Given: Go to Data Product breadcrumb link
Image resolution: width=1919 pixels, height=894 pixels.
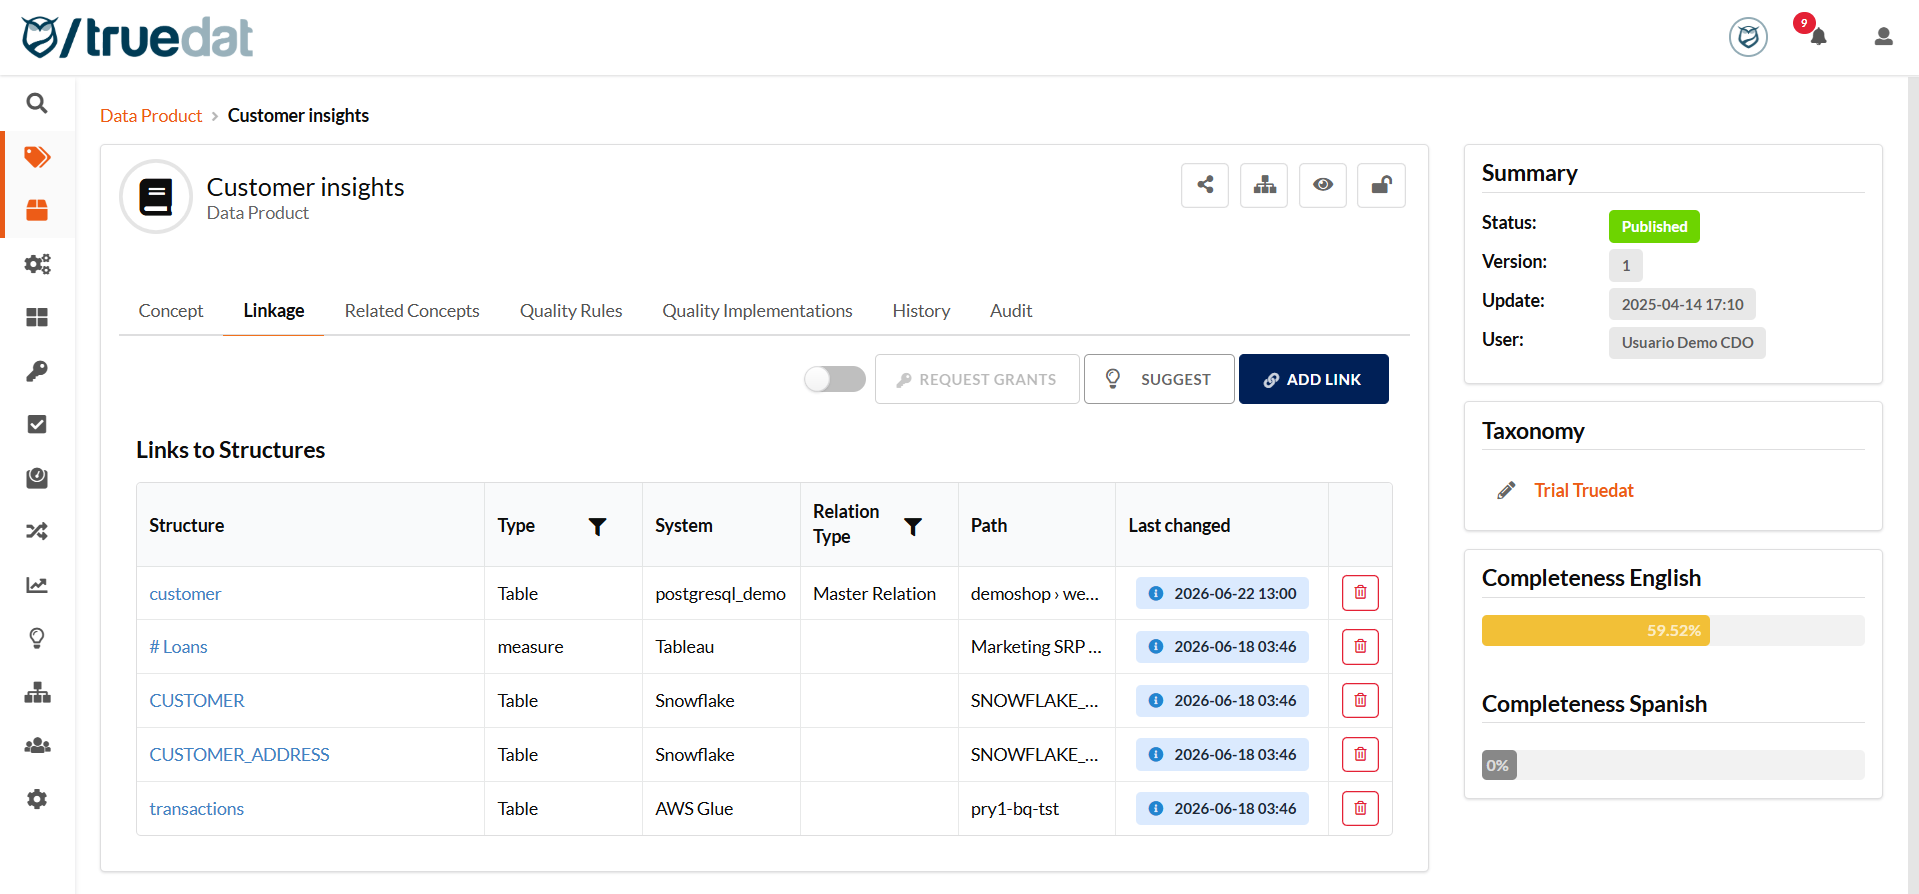Looking at the screenshot, I should point(151,116).
